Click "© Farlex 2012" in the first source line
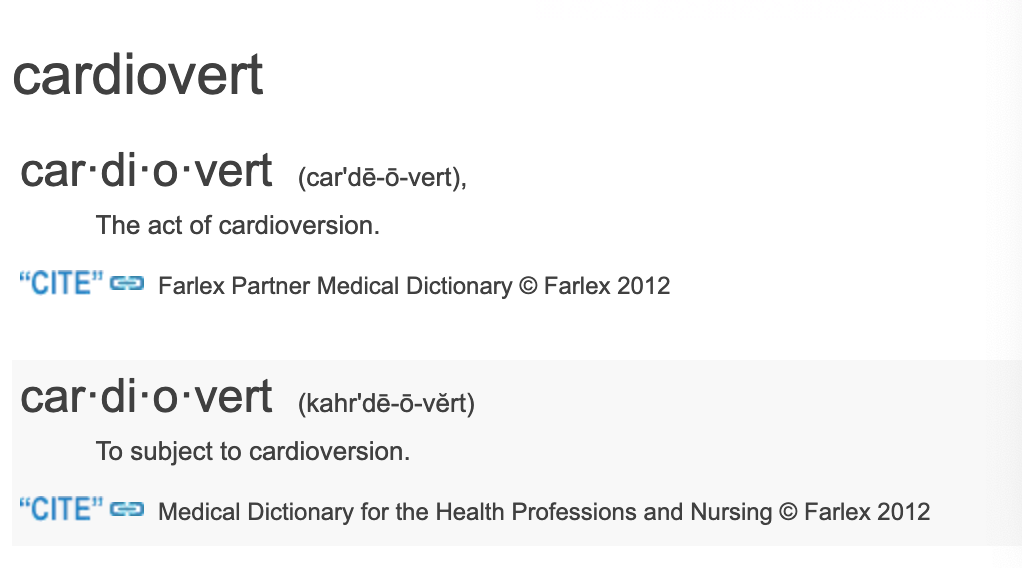 594,286
